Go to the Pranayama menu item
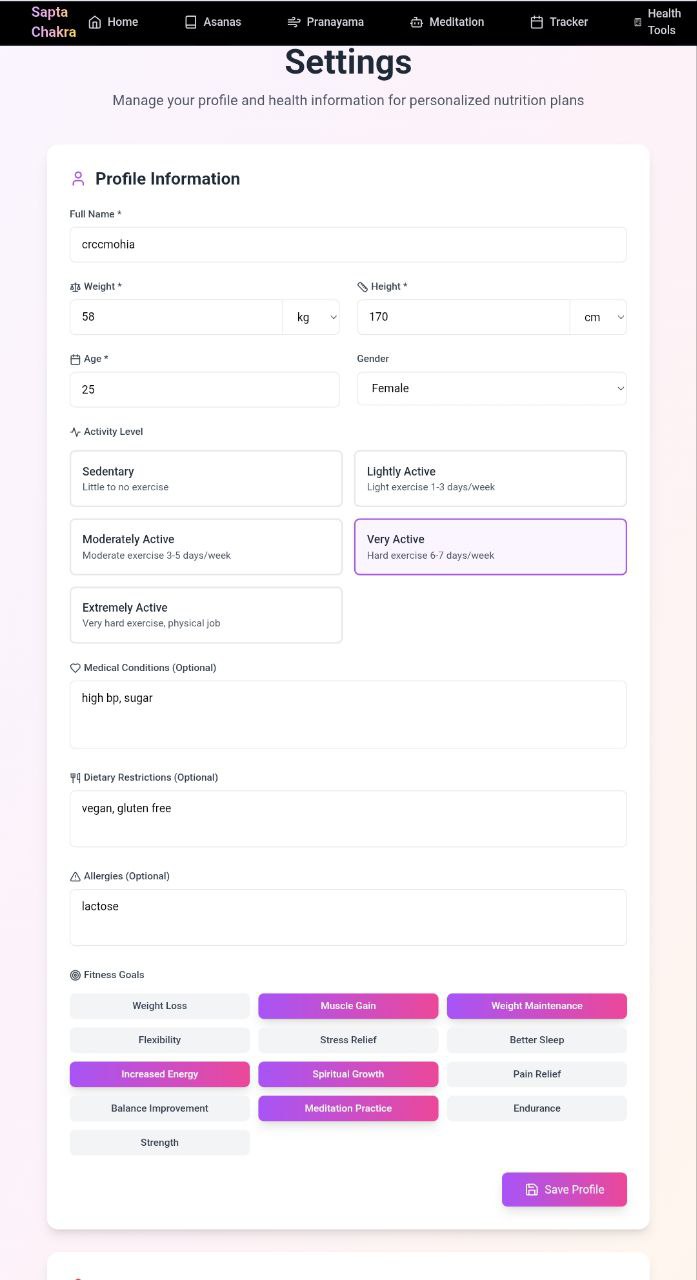The width and height of the screenshot is (697, 1280). pyautogui.click(x=325, y=22)
